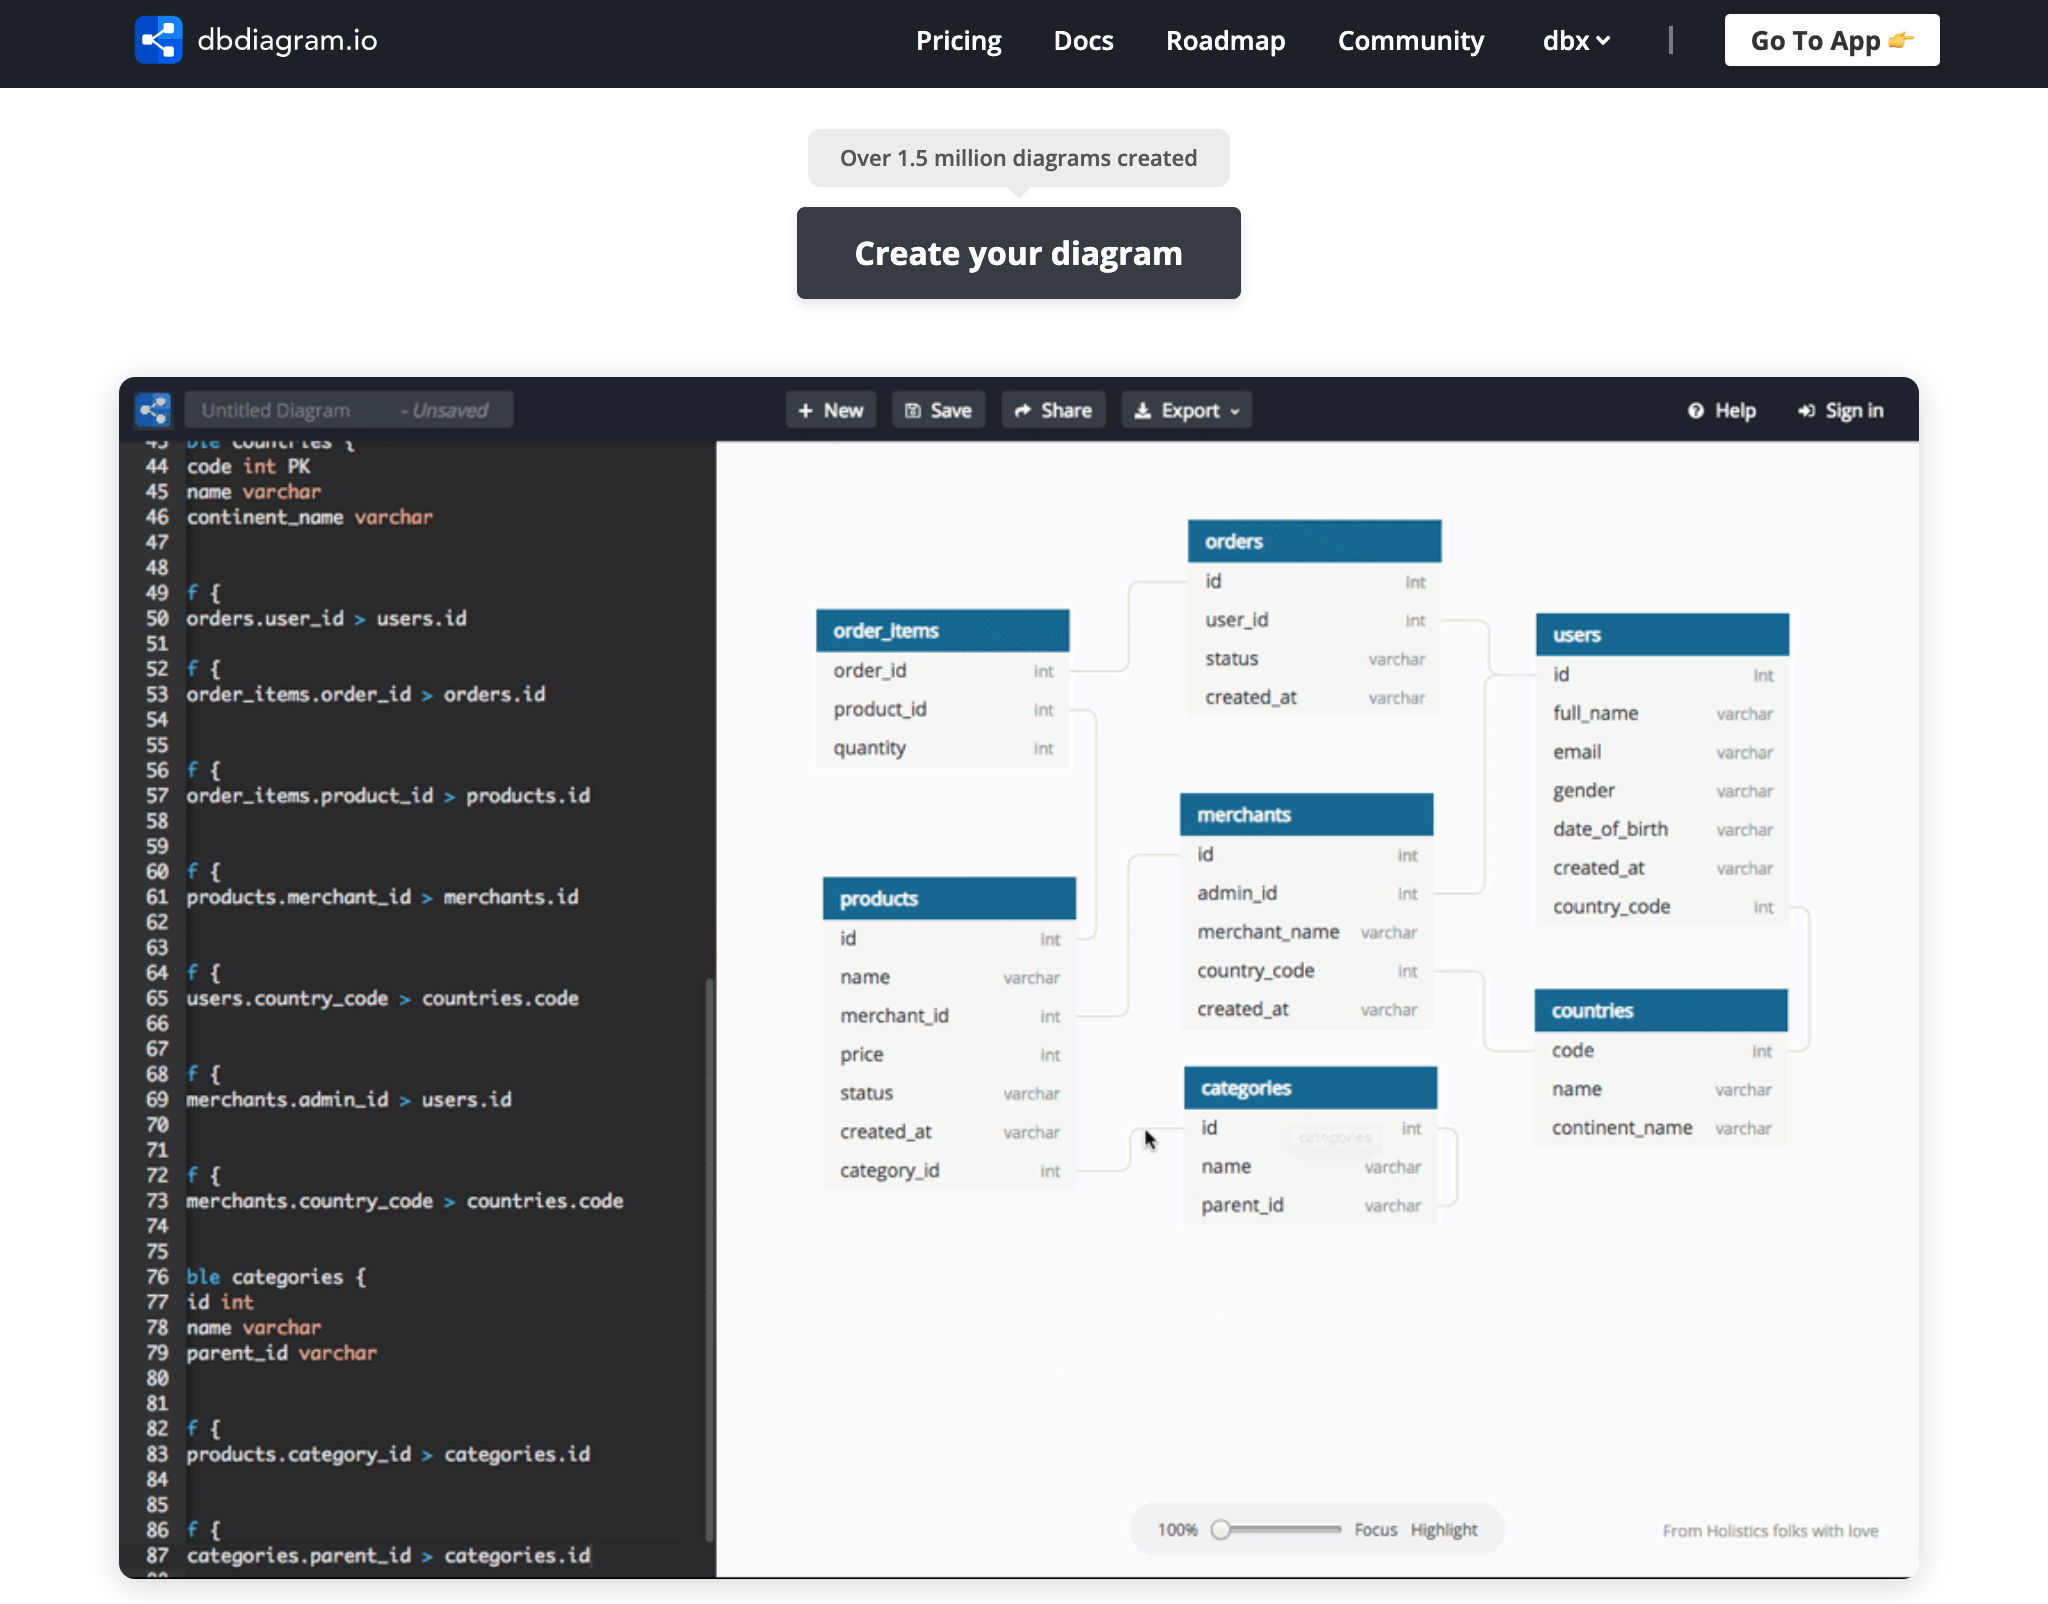Open the Docs menu item
Screen dimensions: 2048x1604
1083,40
